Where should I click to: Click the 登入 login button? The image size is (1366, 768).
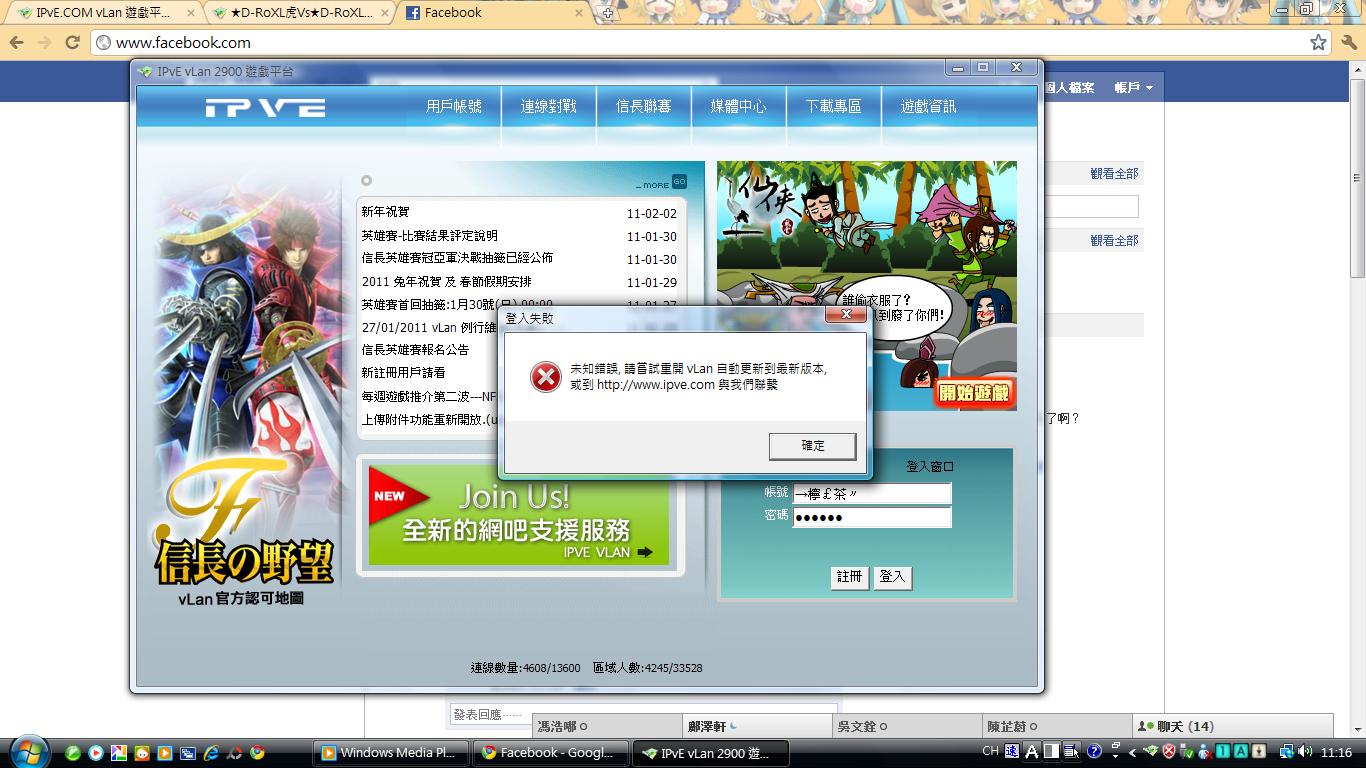pos(892,577)
